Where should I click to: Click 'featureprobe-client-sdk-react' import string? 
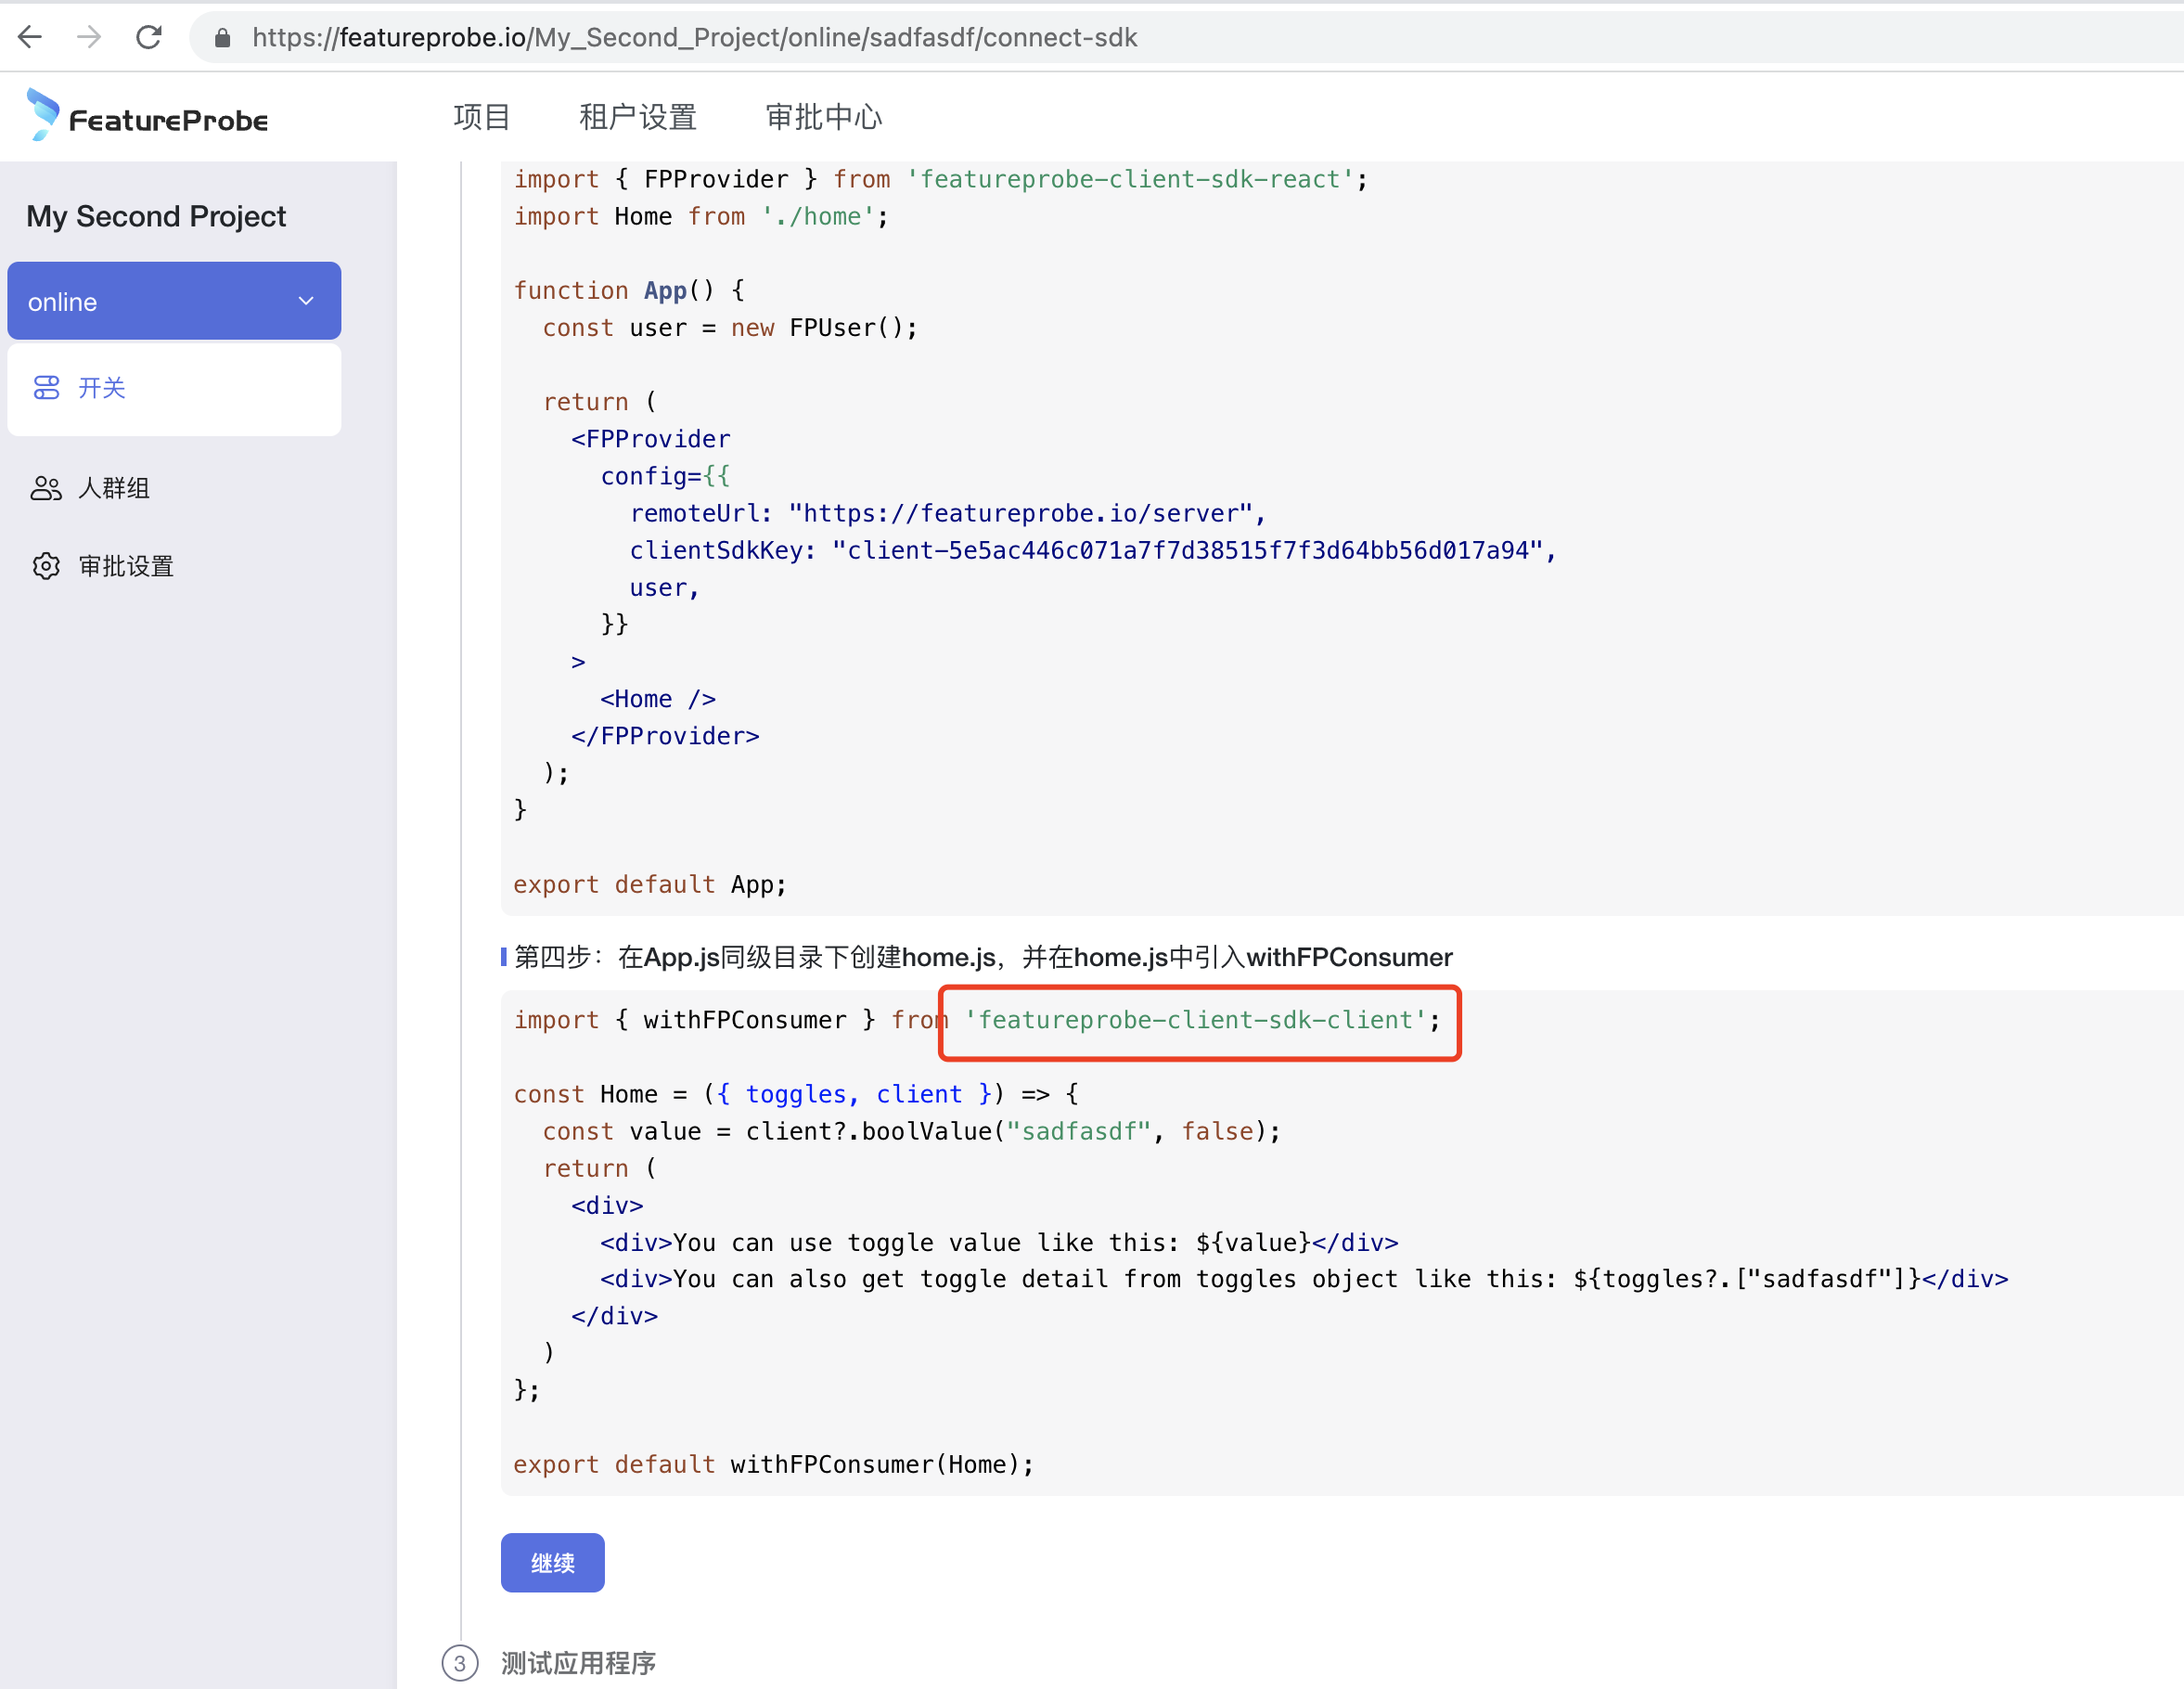tap(1129, 179)
